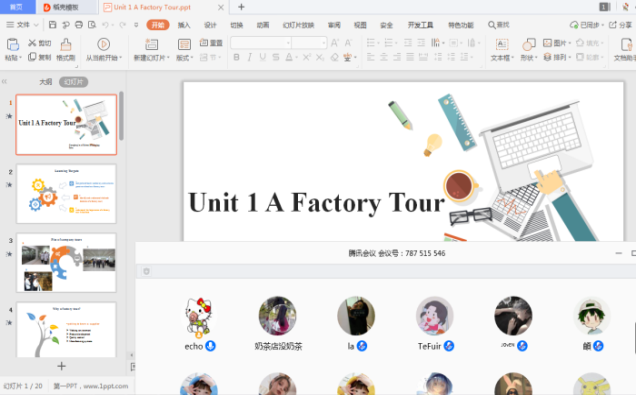Toggle Superscript formatting
This screenshot has height=395, width=636.
307,57
